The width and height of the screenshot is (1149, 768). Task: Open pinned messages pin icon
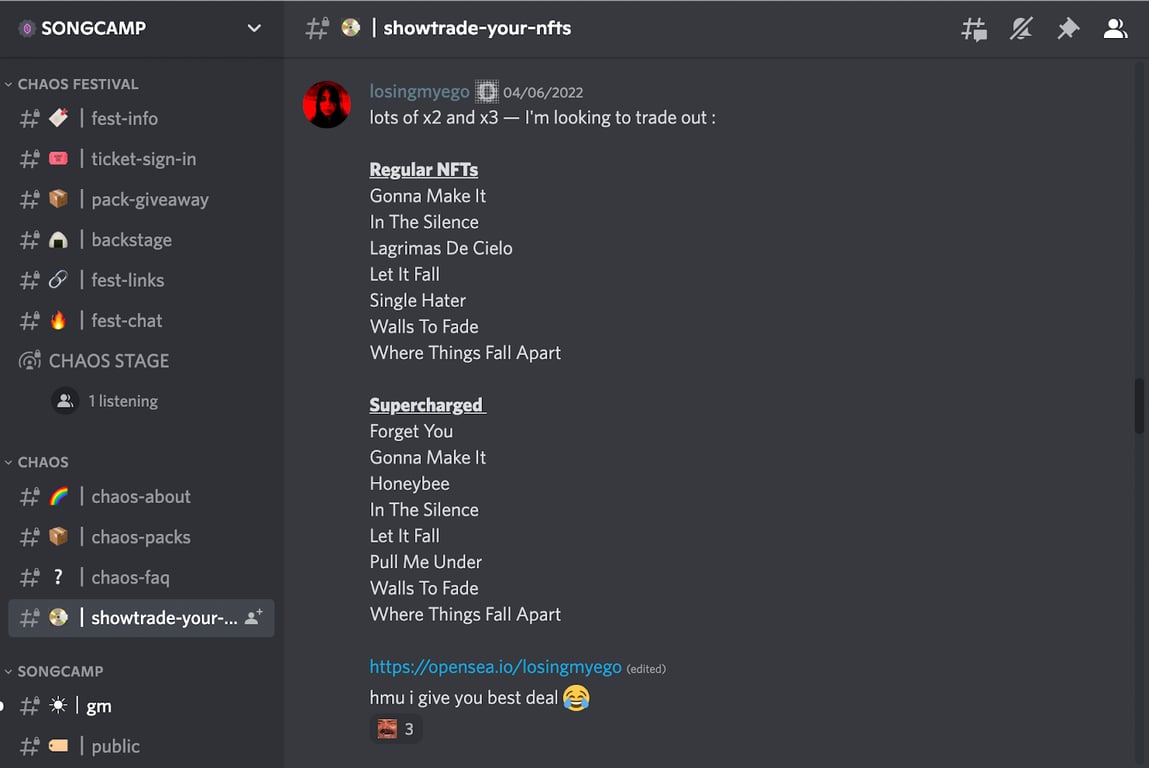(x=1068, y=29)
